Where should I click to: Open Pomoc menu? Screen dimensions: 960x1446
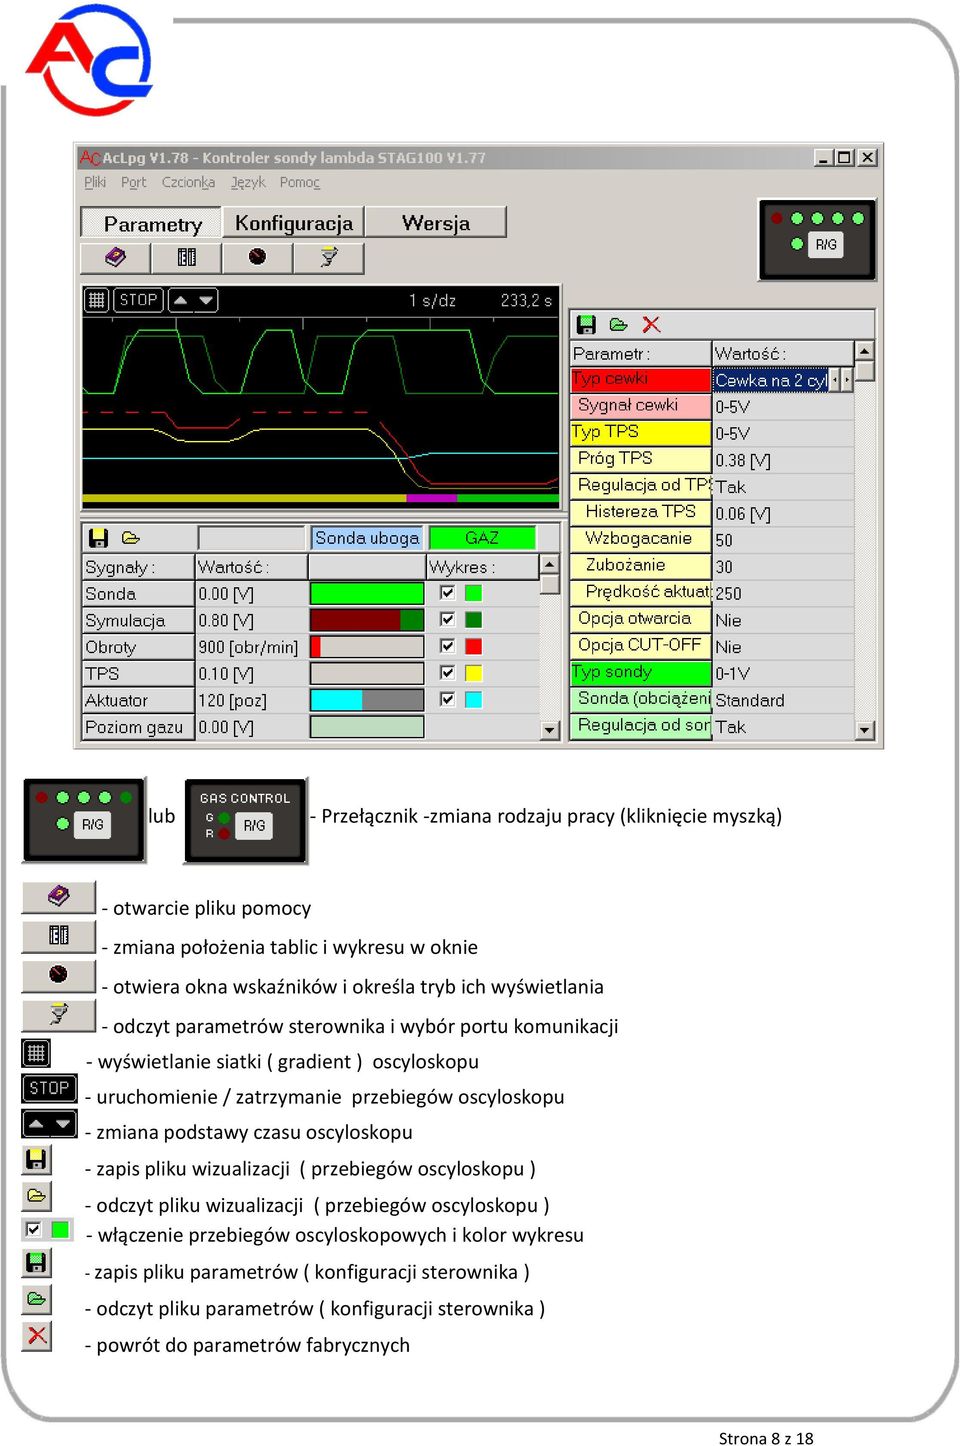[300, 182]
